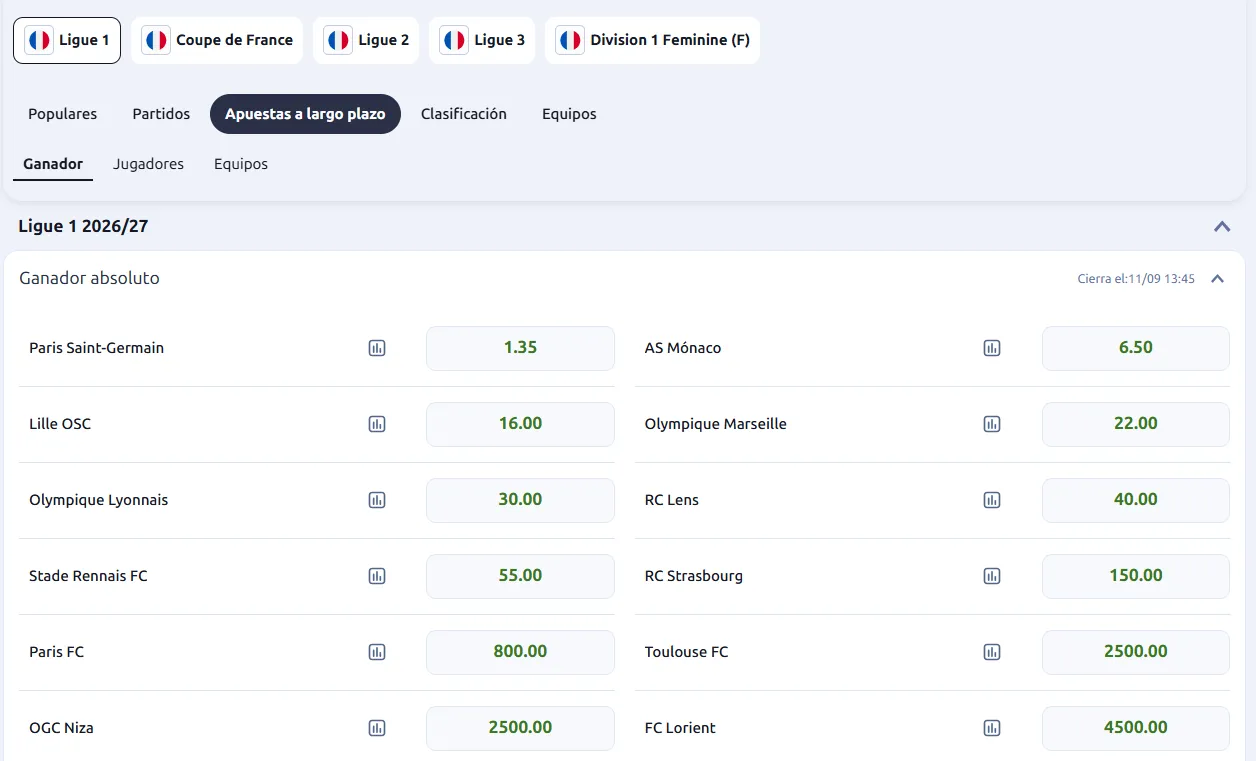Bet on Toulouse FC at 2500.00
Viewport: 1256px width, 761px height.
1136,652
